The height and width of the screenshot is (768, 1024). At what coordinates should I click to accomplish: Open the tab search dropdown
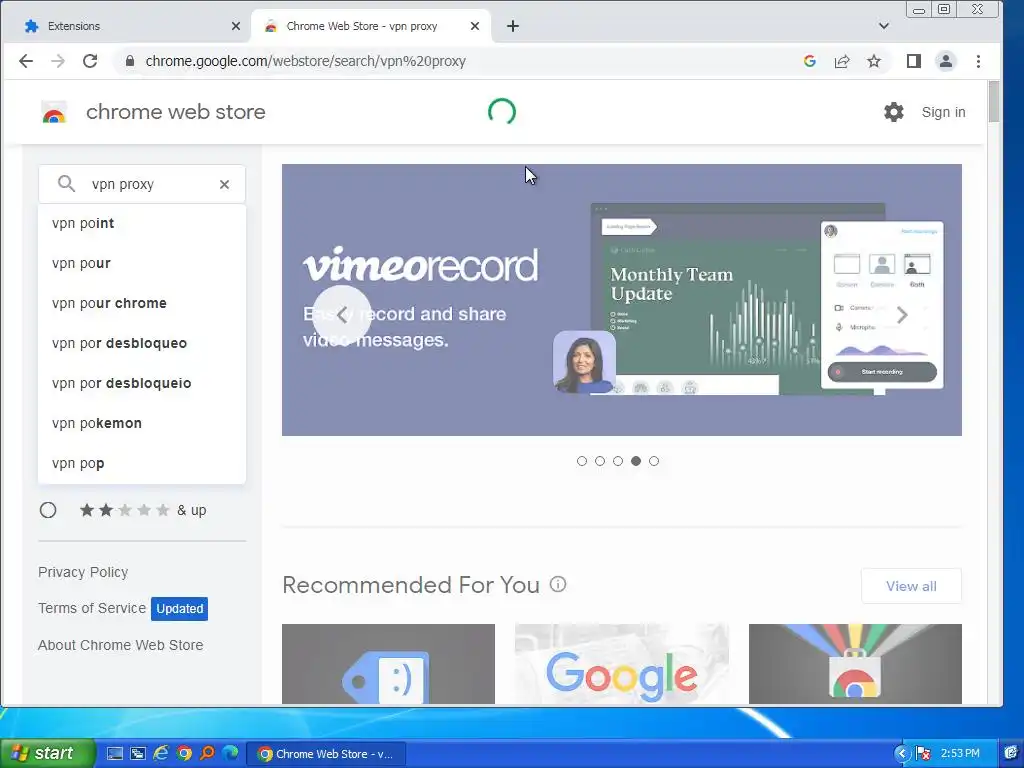[884, 26]
